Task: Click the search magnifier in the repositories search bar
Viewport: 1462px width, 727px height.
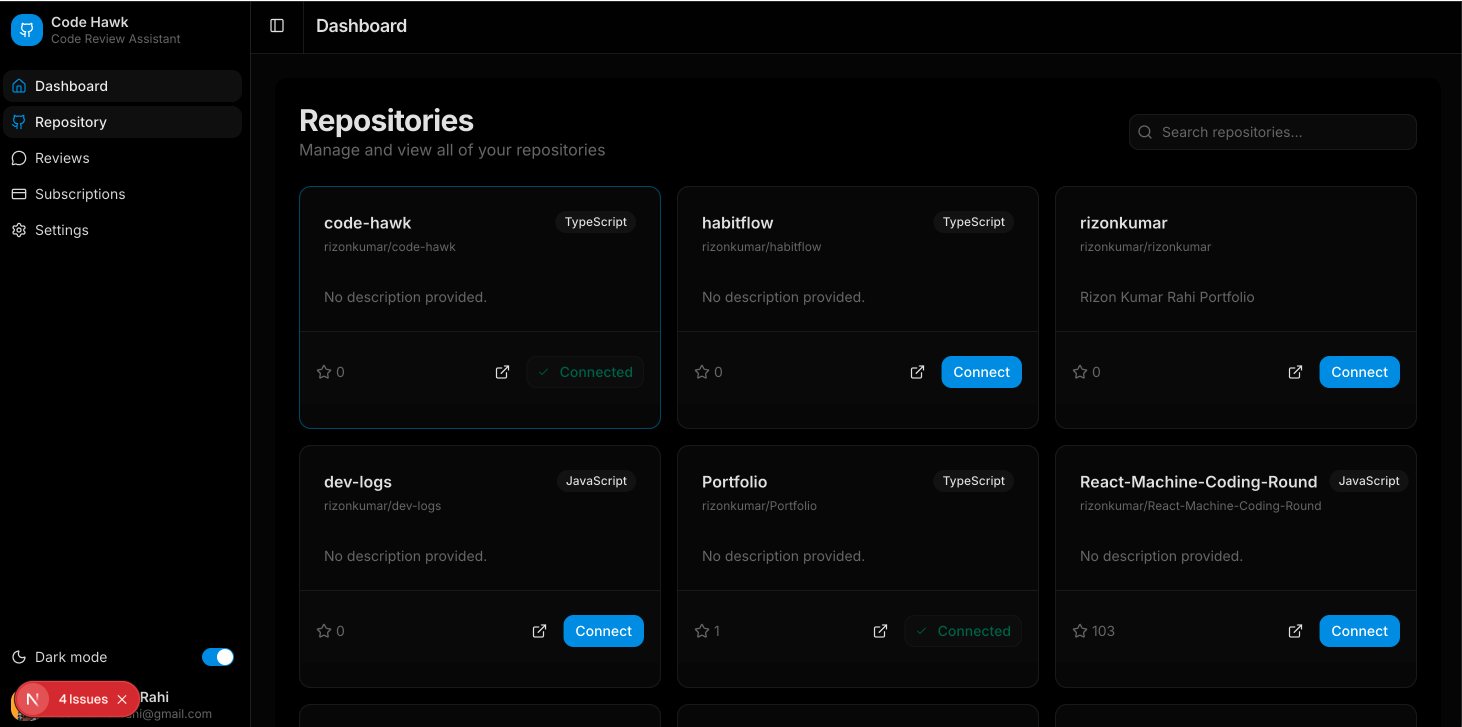Action: pyautogui.click(x=1145, y=131)
